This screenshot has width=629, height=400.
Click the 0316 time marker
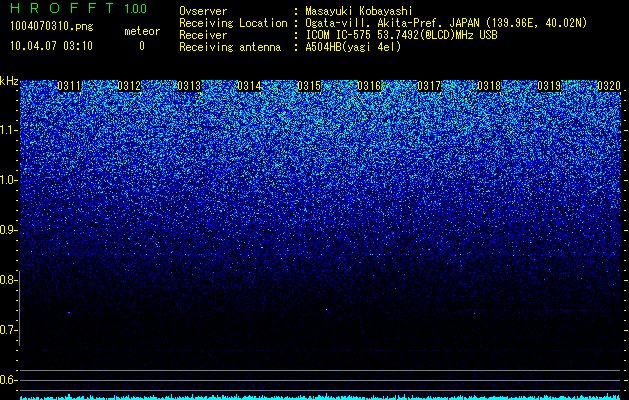click(369, 86)
